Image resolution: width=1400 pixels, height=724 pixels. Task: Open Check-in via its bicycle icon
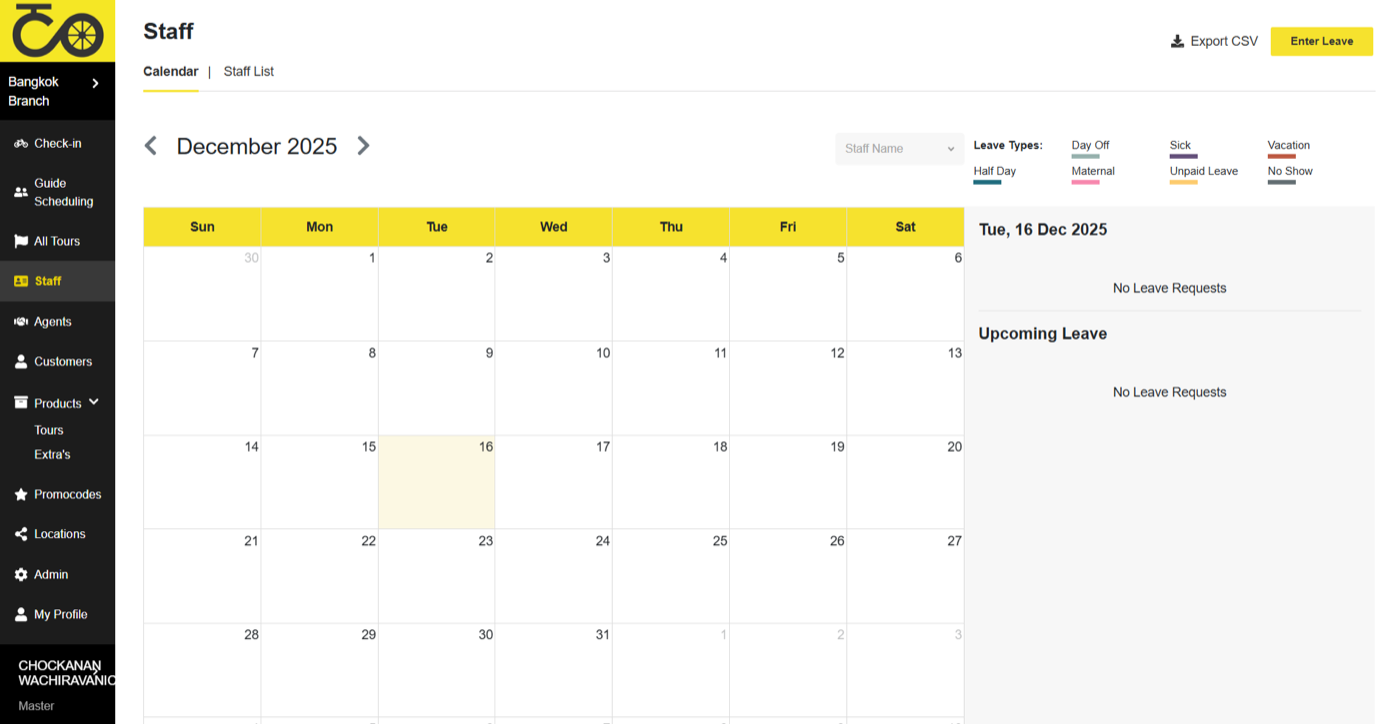coord(21,144)
